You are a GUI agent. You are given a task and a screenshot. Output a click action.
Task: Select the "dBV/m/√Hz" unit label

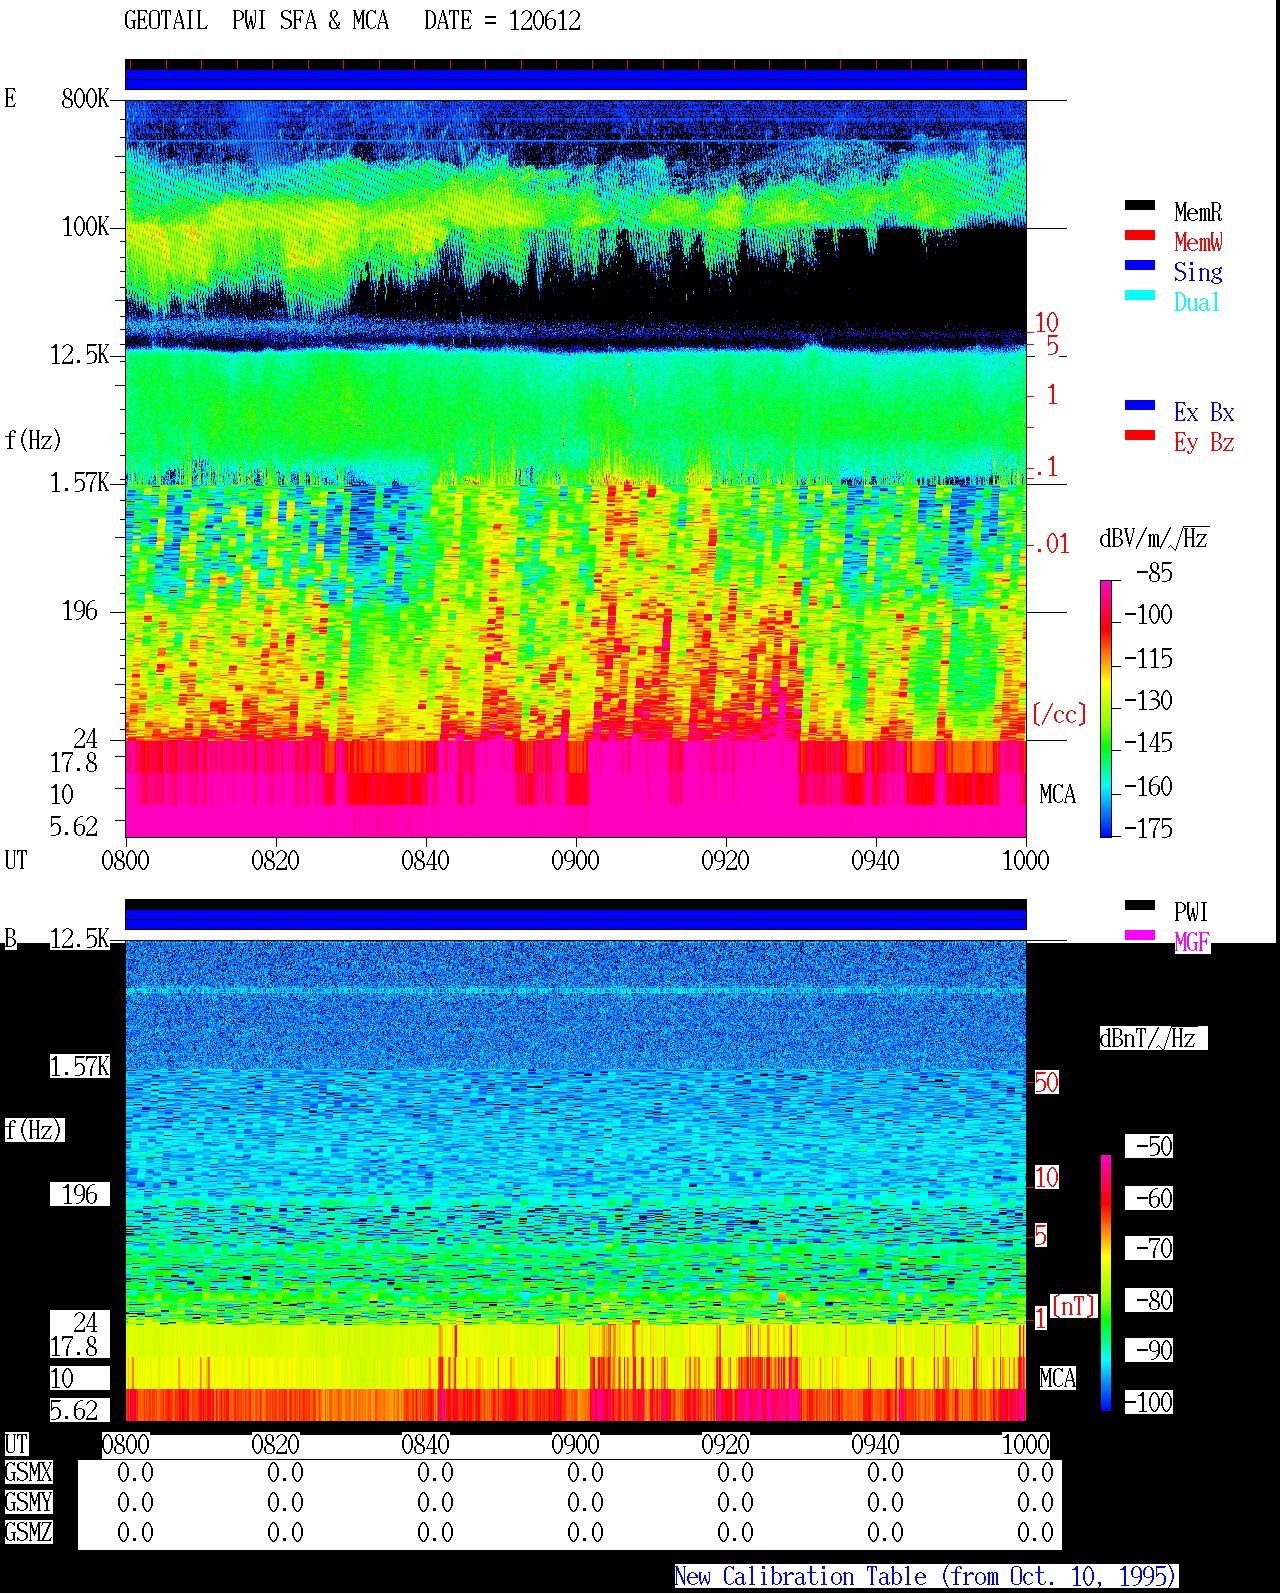point(1154,538)
